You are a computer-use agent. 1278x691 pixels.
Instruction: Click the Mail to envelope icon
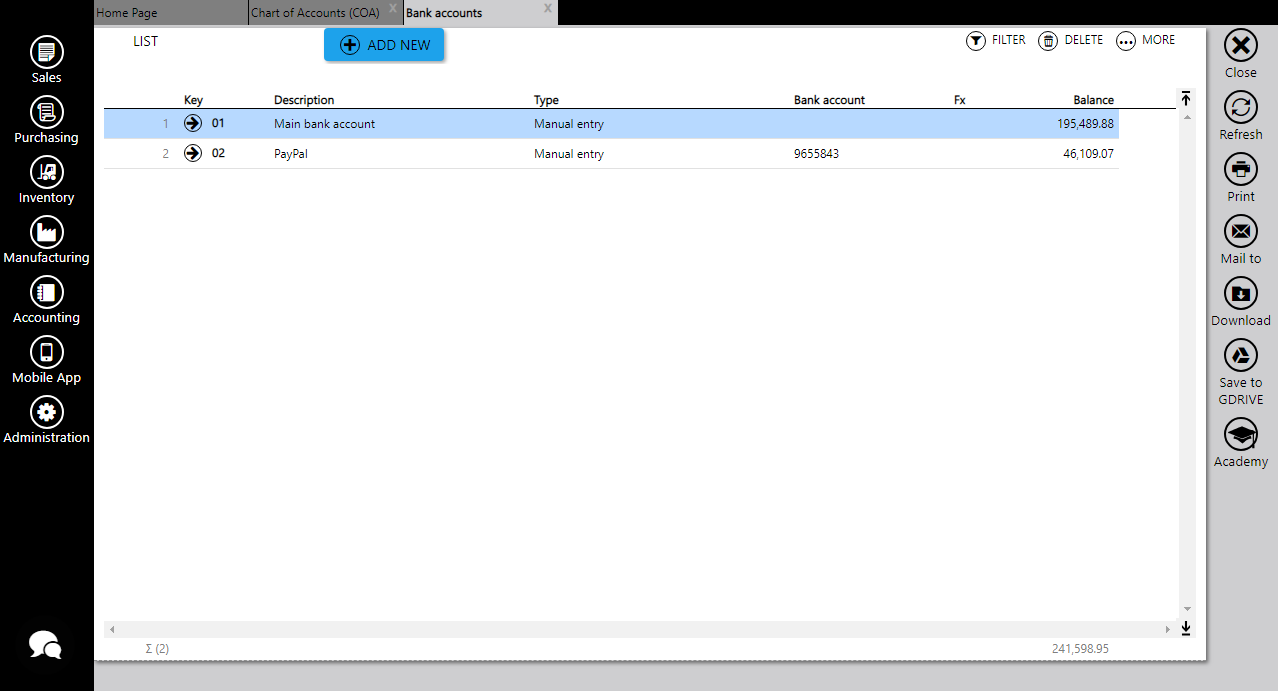(x=1241, y=232)
